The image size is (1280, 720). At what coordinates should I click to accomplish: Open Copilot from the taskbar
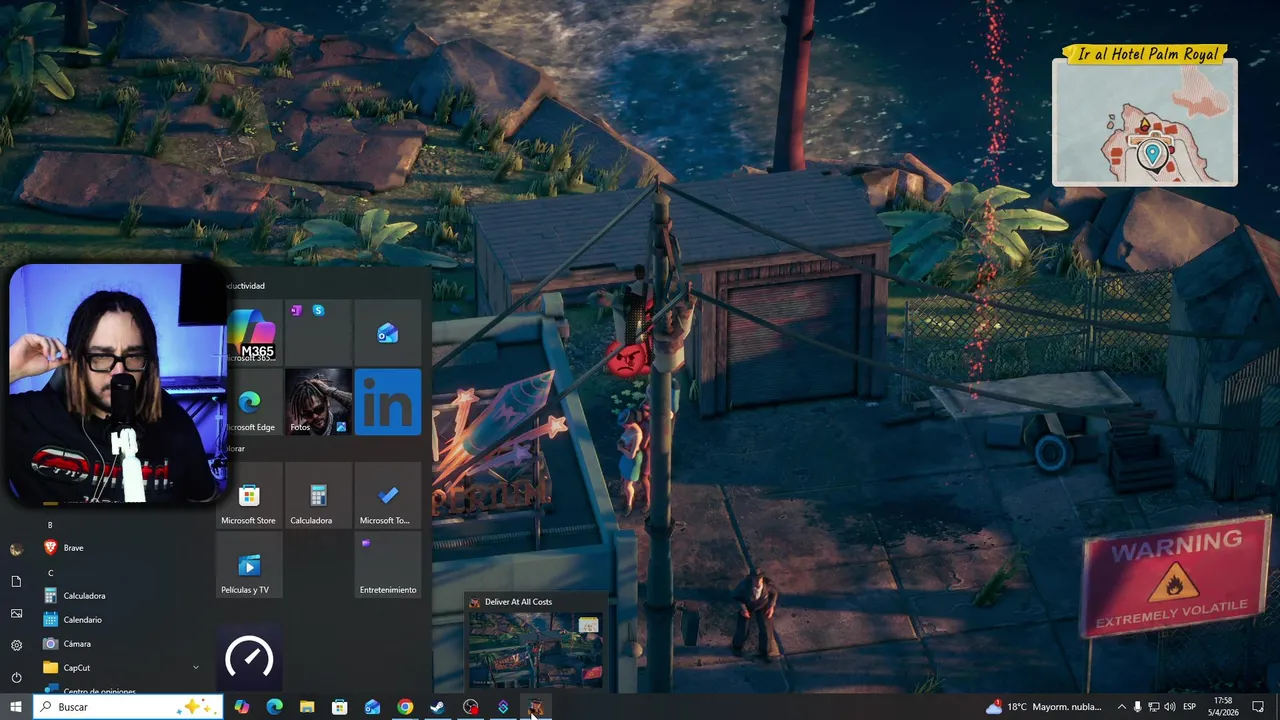pos(242,707)
